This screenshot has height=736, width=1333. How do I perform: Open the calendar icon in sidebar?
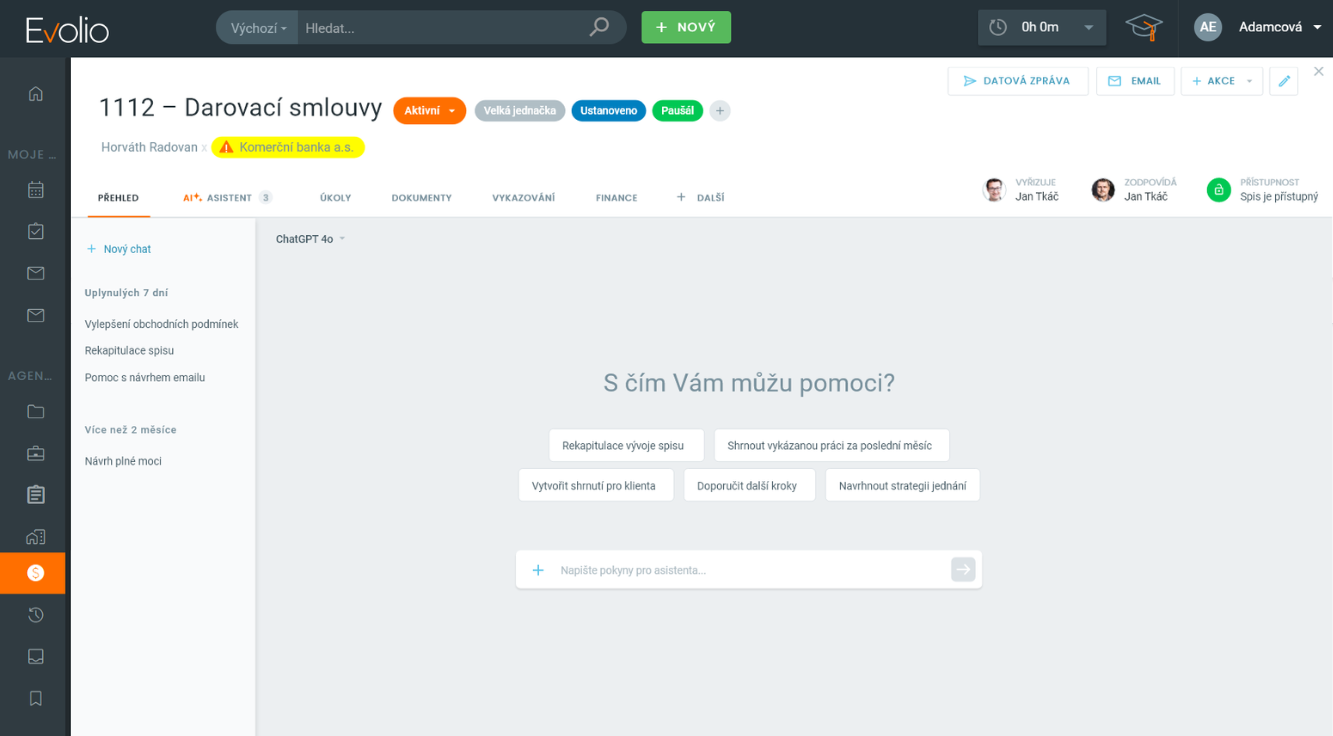coord(36,190)
